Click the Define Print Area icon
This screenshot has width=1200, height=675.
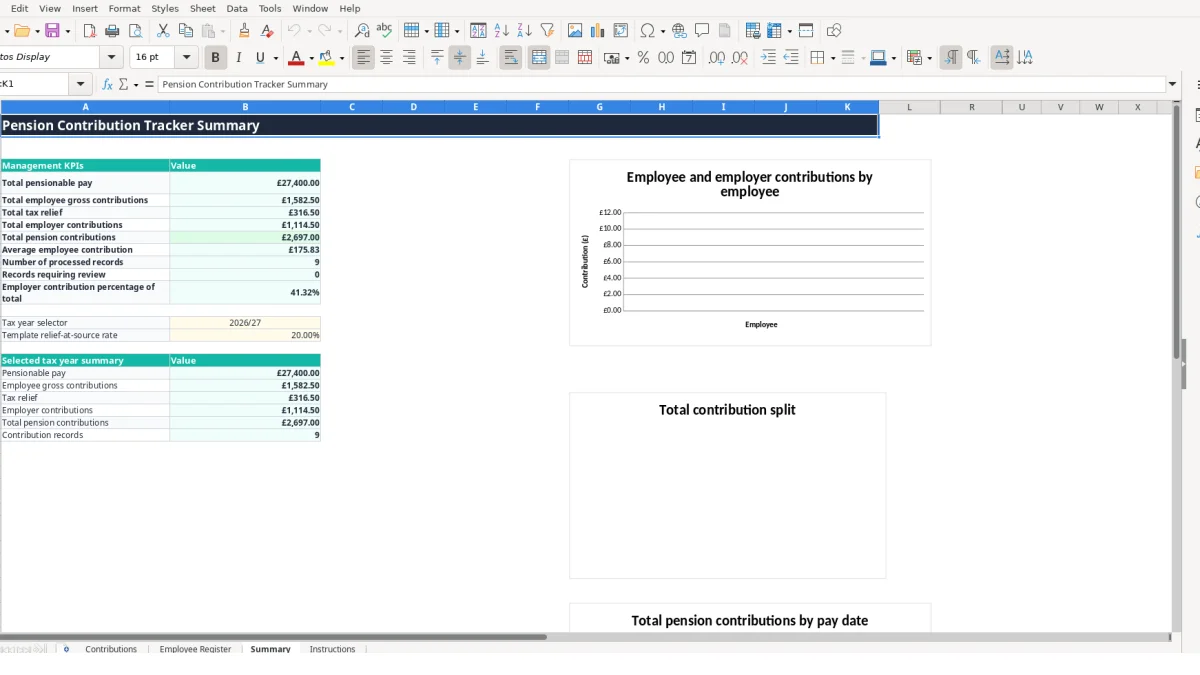coord(753,31)
